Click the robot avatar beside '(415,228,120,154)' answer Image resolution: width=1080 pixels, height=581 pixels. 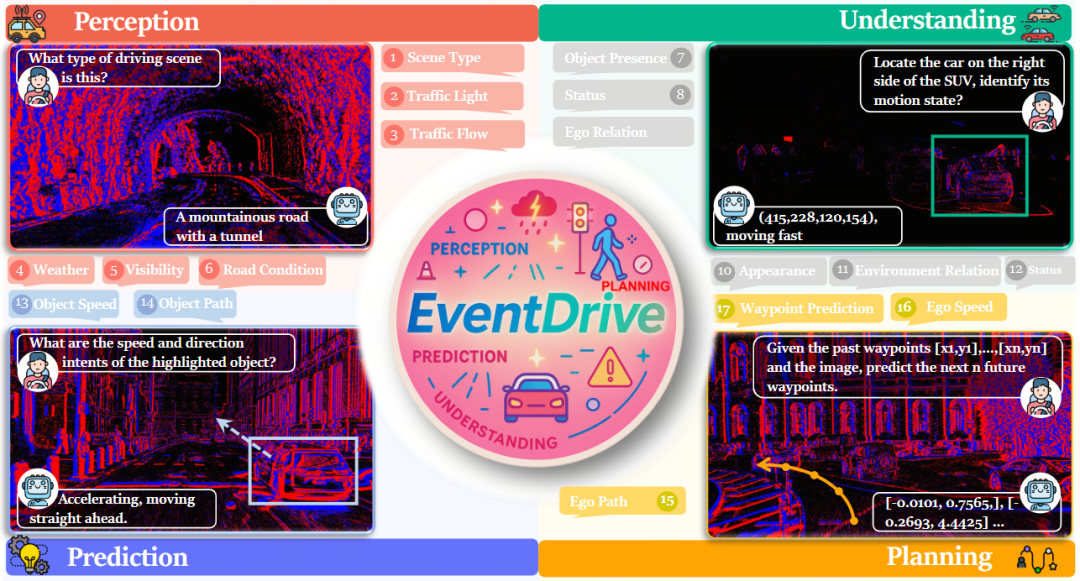[x=734, y=205]
